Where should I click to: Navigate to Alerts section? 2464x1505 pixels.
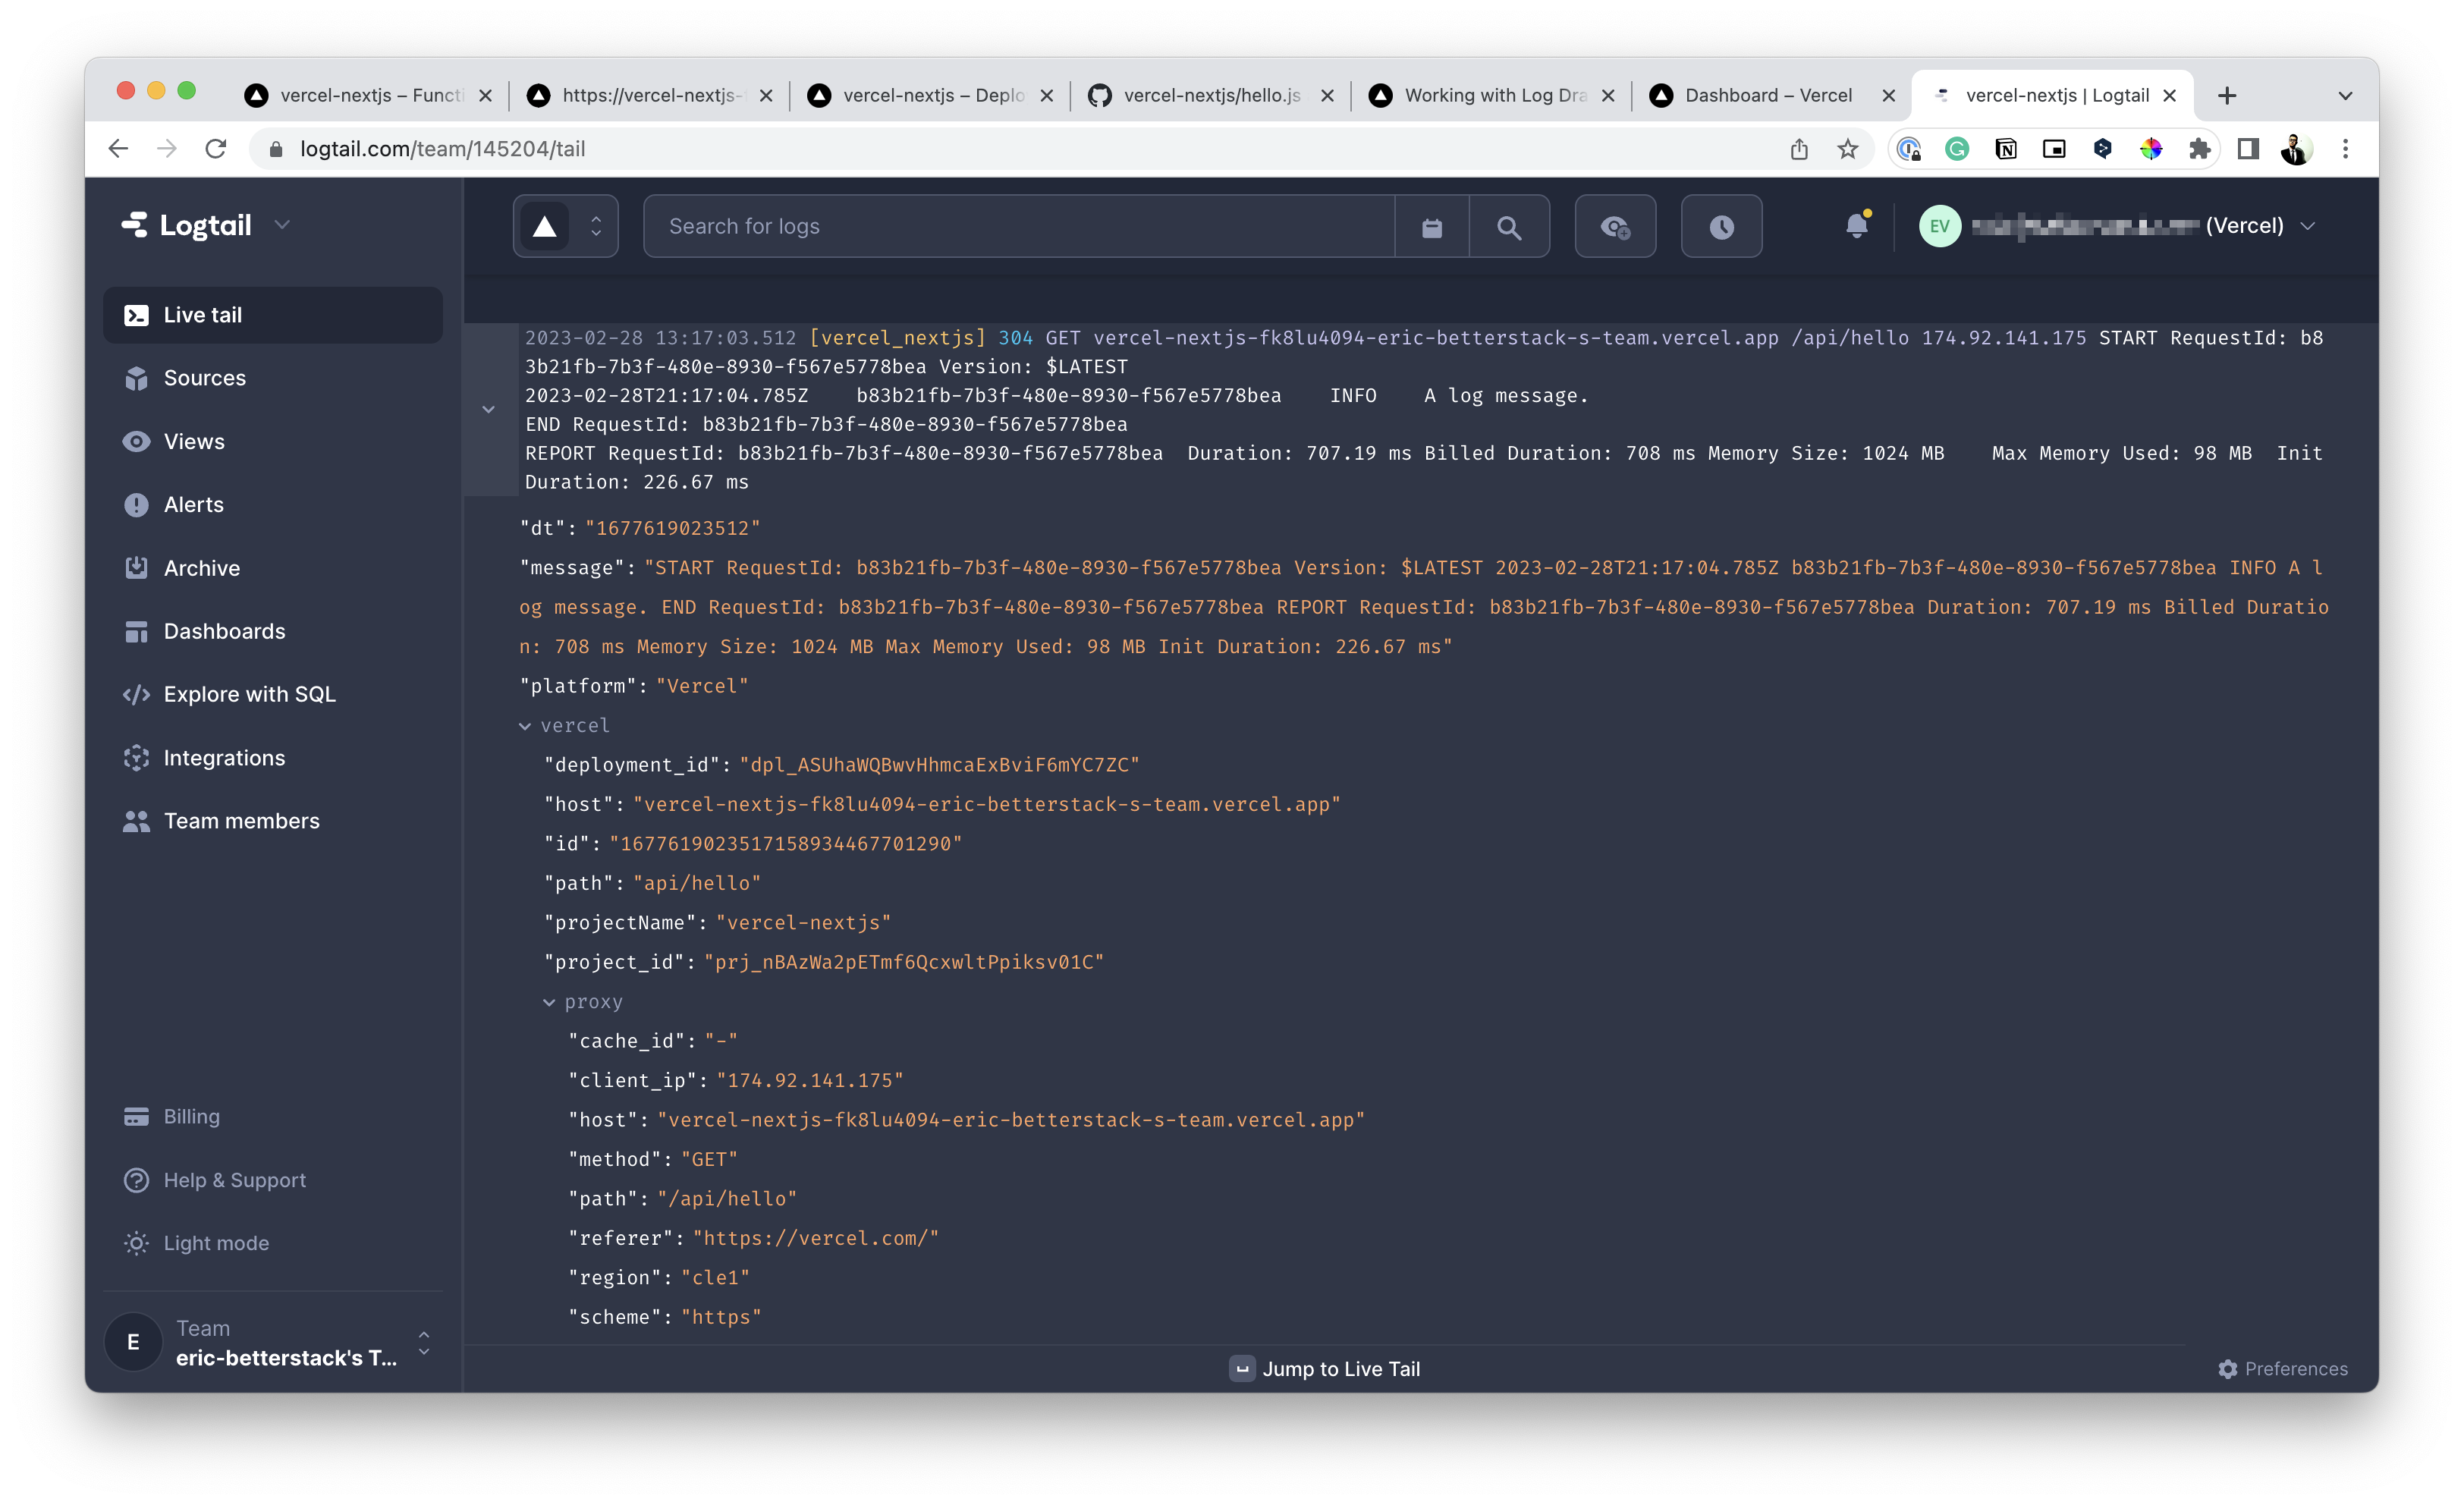[193, 504]
